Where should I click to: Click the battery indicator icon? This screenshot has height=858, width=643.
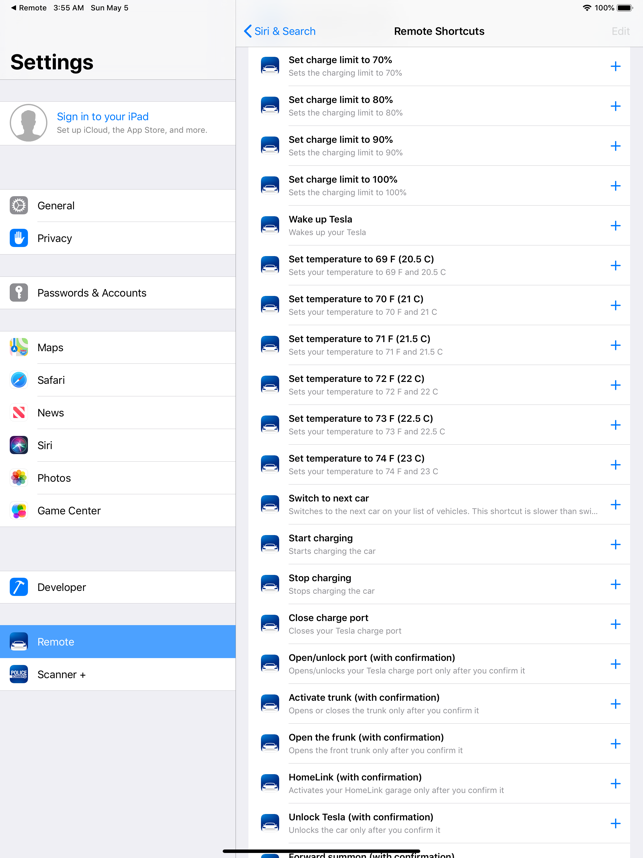(x=625, y=8)
